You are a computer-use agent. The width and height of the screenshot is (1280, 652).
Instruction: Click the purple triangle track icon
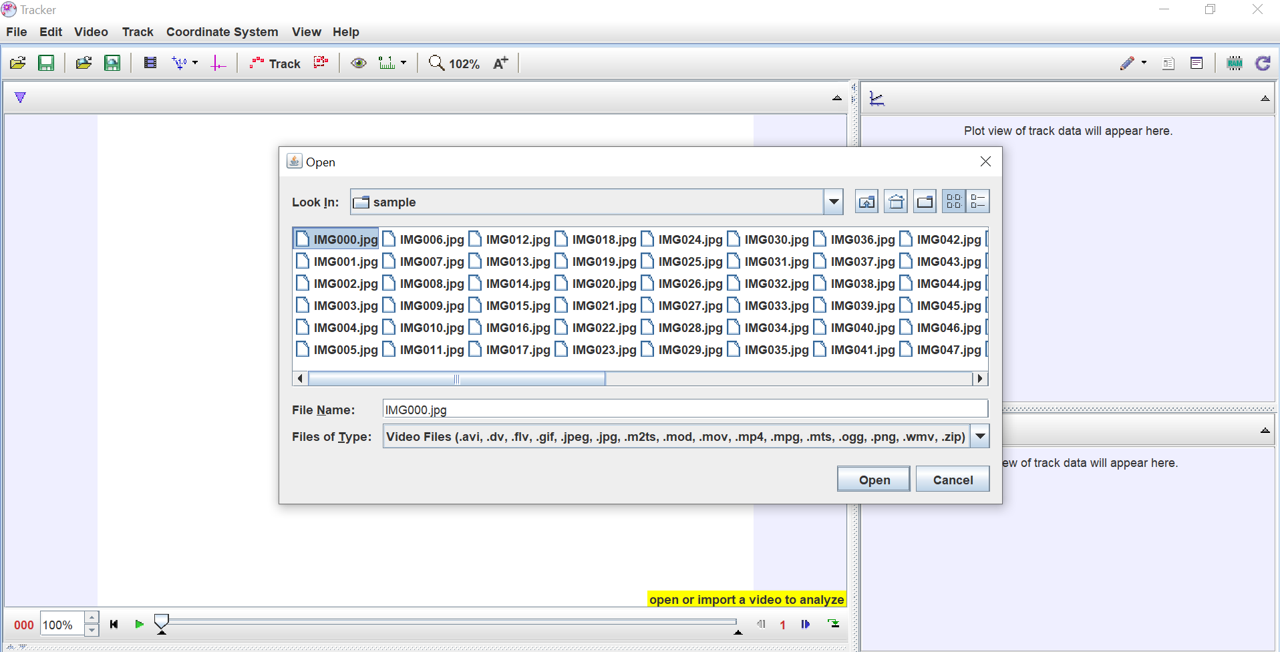pyautogui.click(x=20, y=98)
